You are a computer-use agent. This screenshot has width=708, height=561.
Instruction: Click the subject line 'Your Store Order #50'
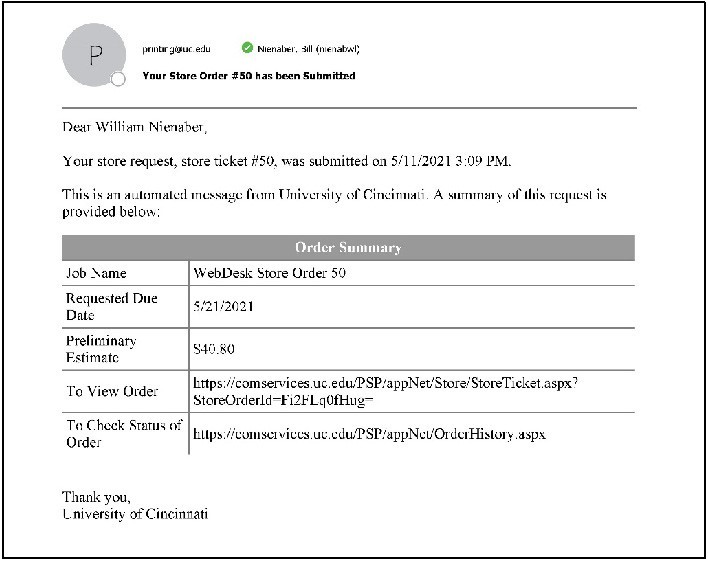[x=248, y=75]
